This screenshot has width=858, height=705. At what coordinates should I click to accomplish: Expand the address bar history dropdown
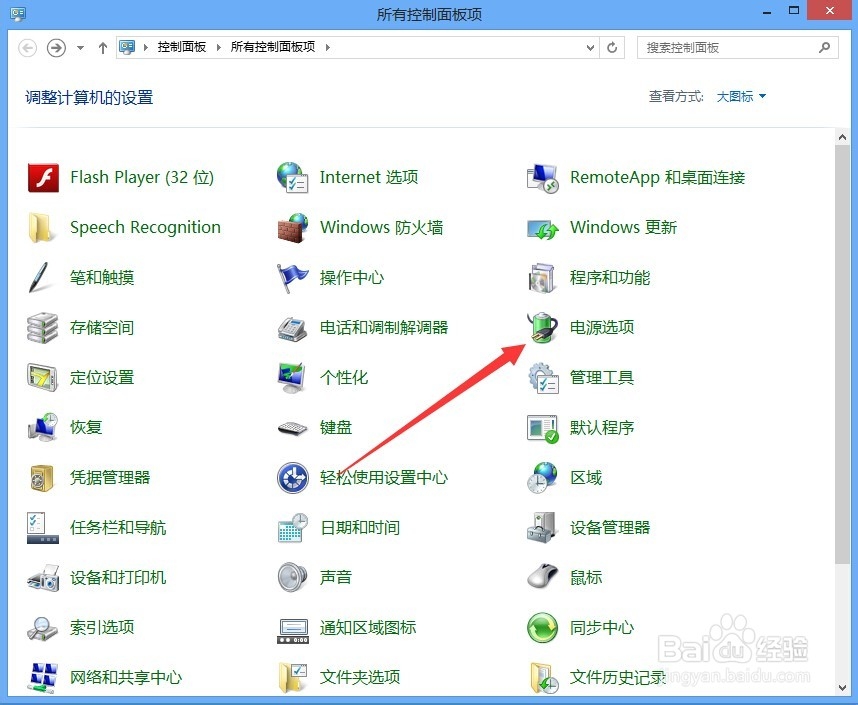pos(590,48)
